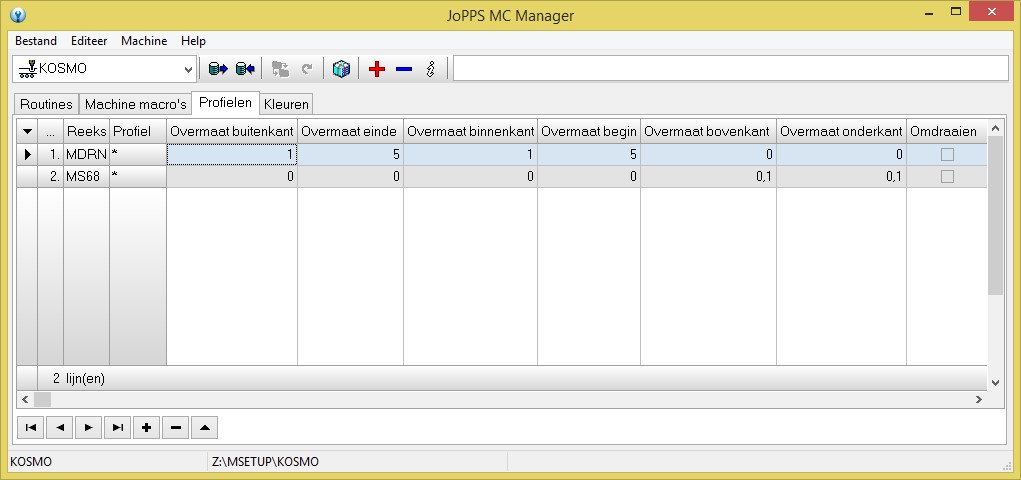The width and height of the screenshot is (1021, 480).
Task: Toggle Omdraaien checkbox for MDRN row
Action: click(x=947, y=154)
